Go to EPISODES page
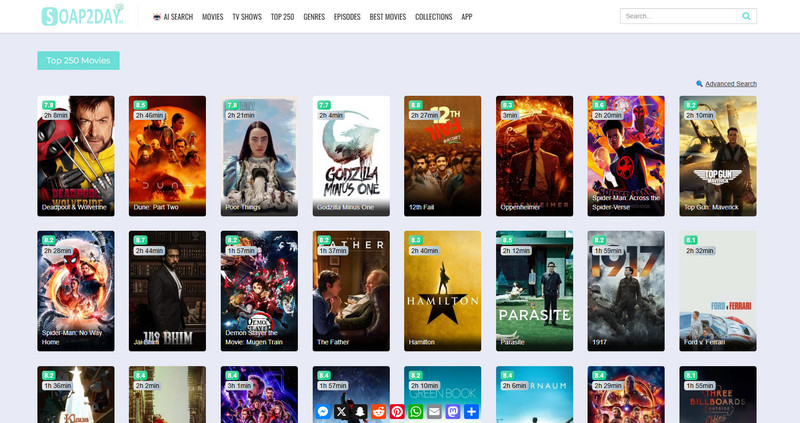Image resolution: width=800 pixels, height=423 pixels. tap(347, 17)
